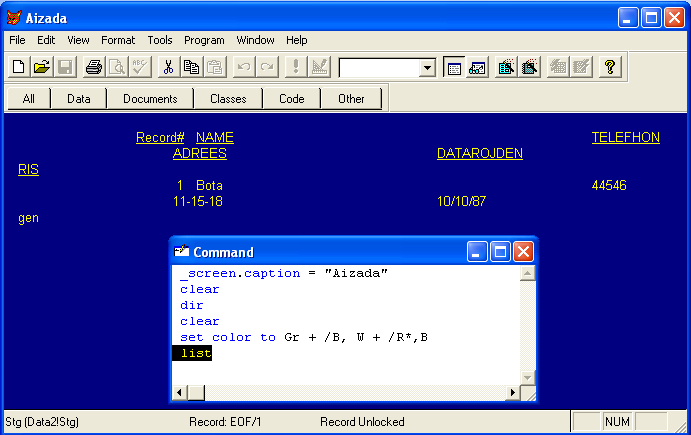Click the fox application icon in title bar
The width and height of the screenshot is (691, 435).
tap(14, 18)
